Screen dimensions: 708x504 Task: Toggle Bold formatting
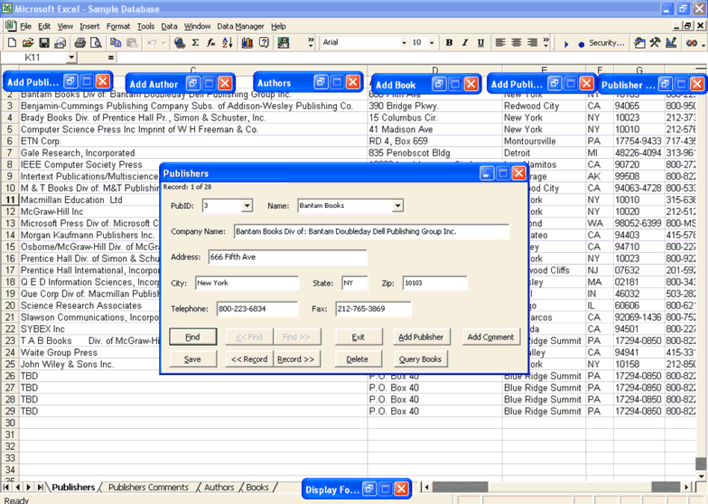click(x=449, y=43)
